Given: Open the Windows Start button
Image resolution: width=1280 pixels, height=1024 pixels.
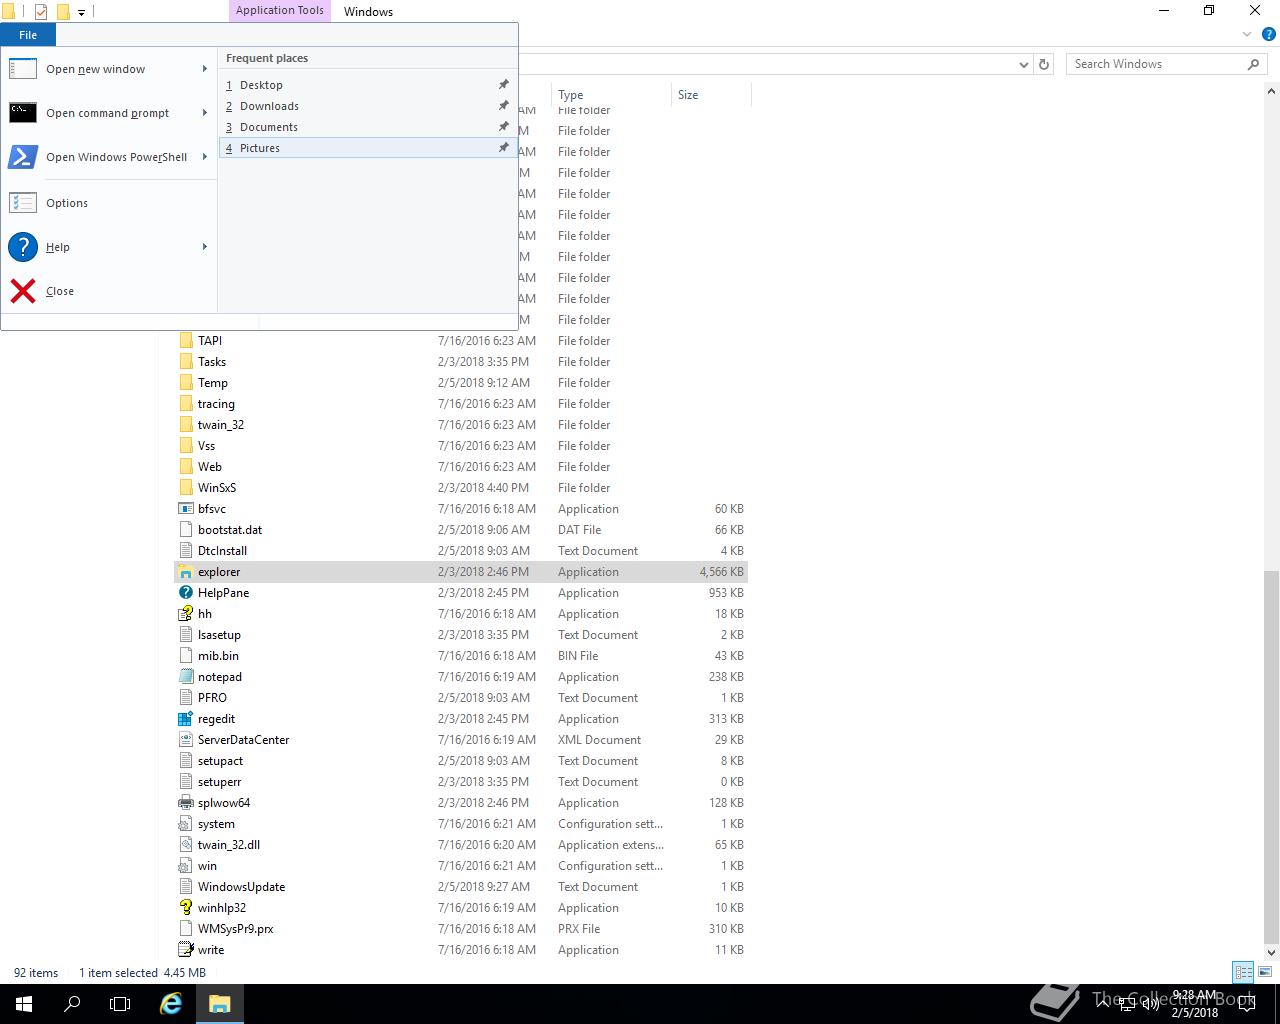Looking at the screenshot, I should [24, 1004].
